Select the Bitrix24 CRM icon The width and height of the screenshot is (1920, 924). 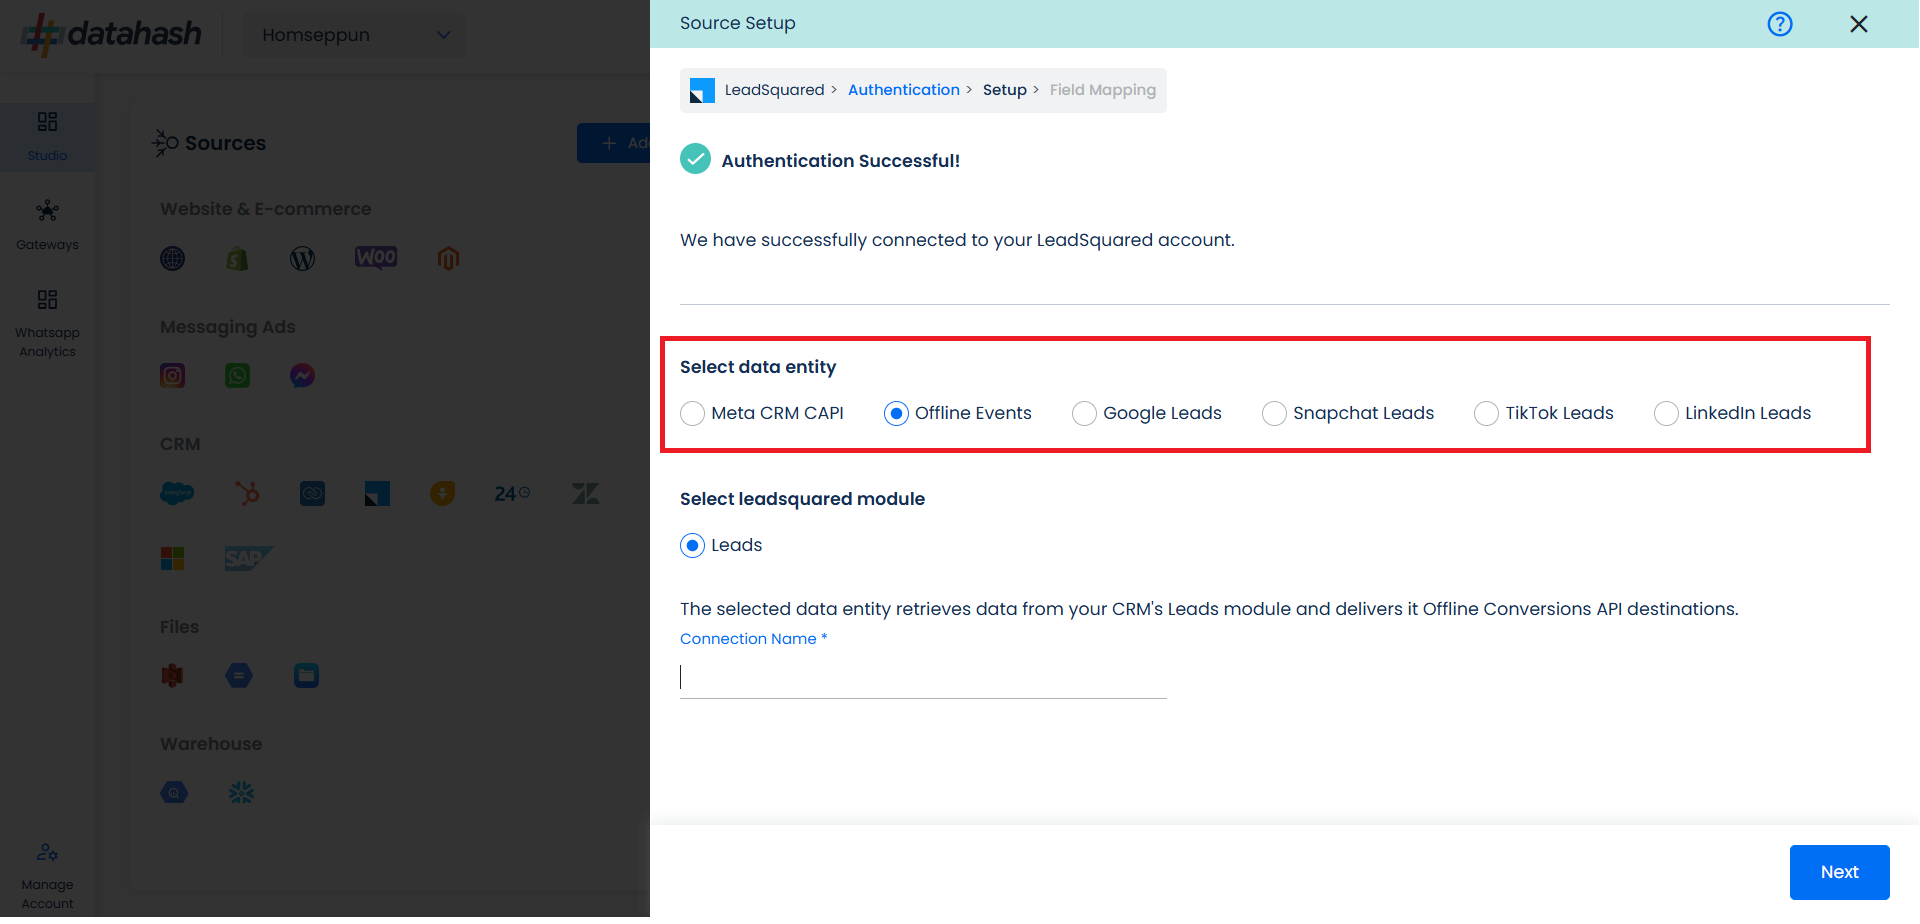point(512,493)
